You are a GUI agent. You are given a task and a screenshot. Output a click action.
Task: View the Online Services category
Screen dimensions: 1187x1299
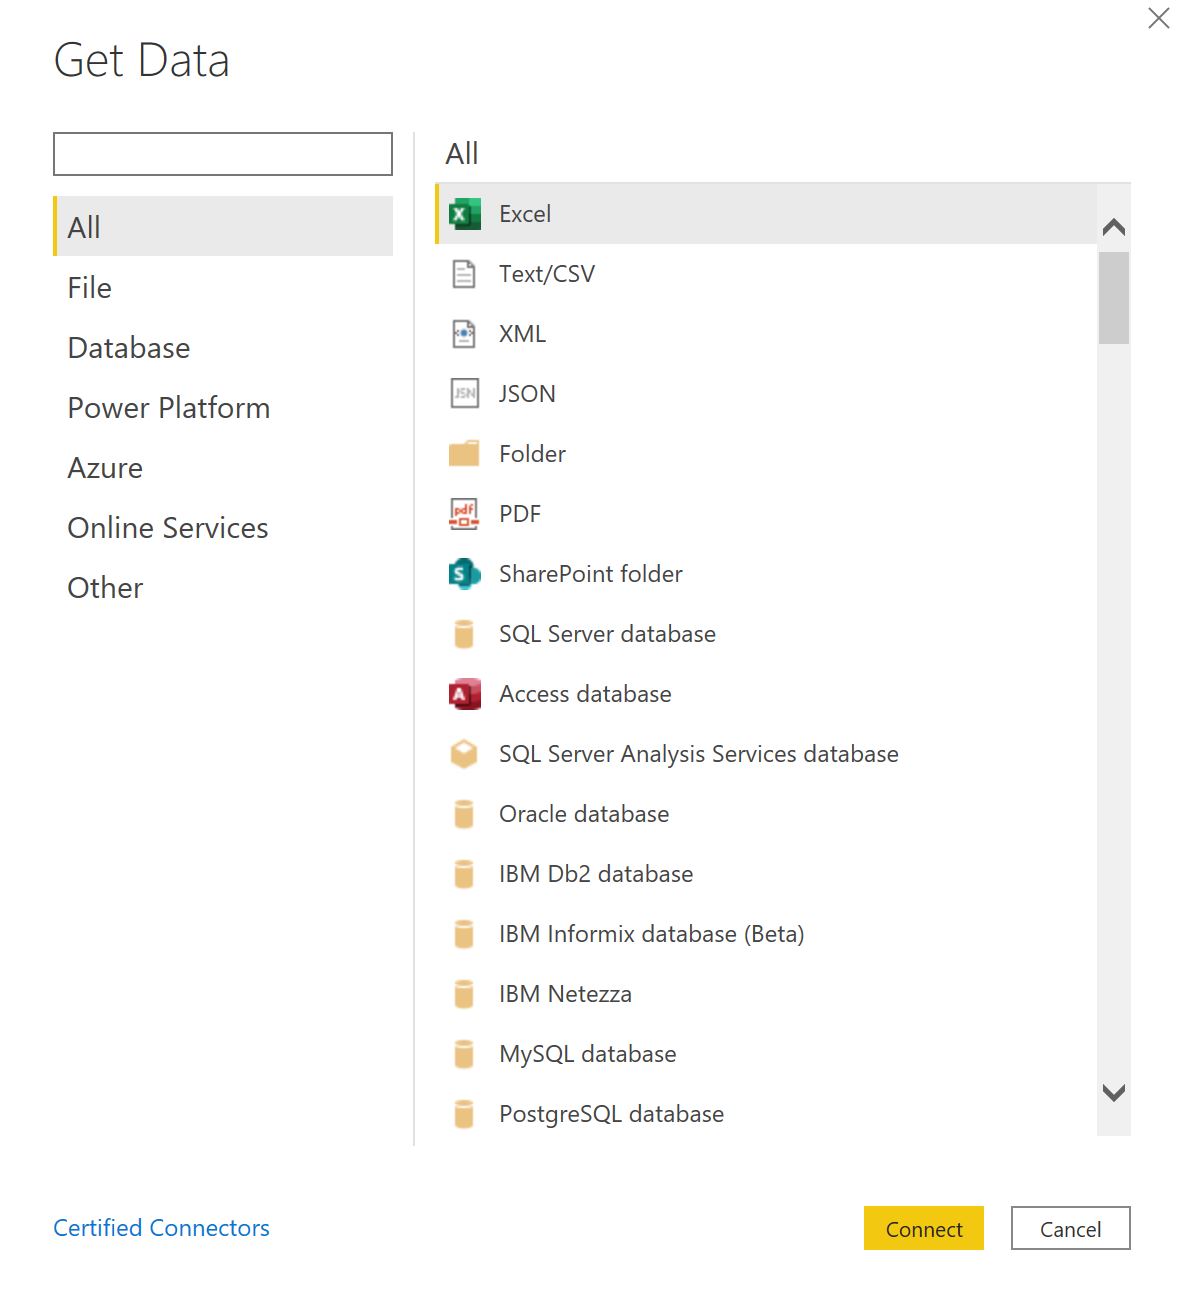pos(167,527)
